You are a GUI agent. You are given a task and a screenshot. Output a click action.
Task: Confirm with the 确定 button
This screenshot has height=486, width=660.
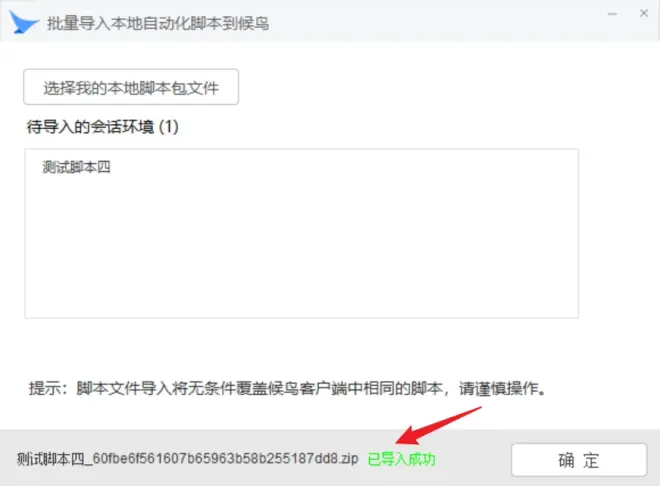tap(579, 460)
